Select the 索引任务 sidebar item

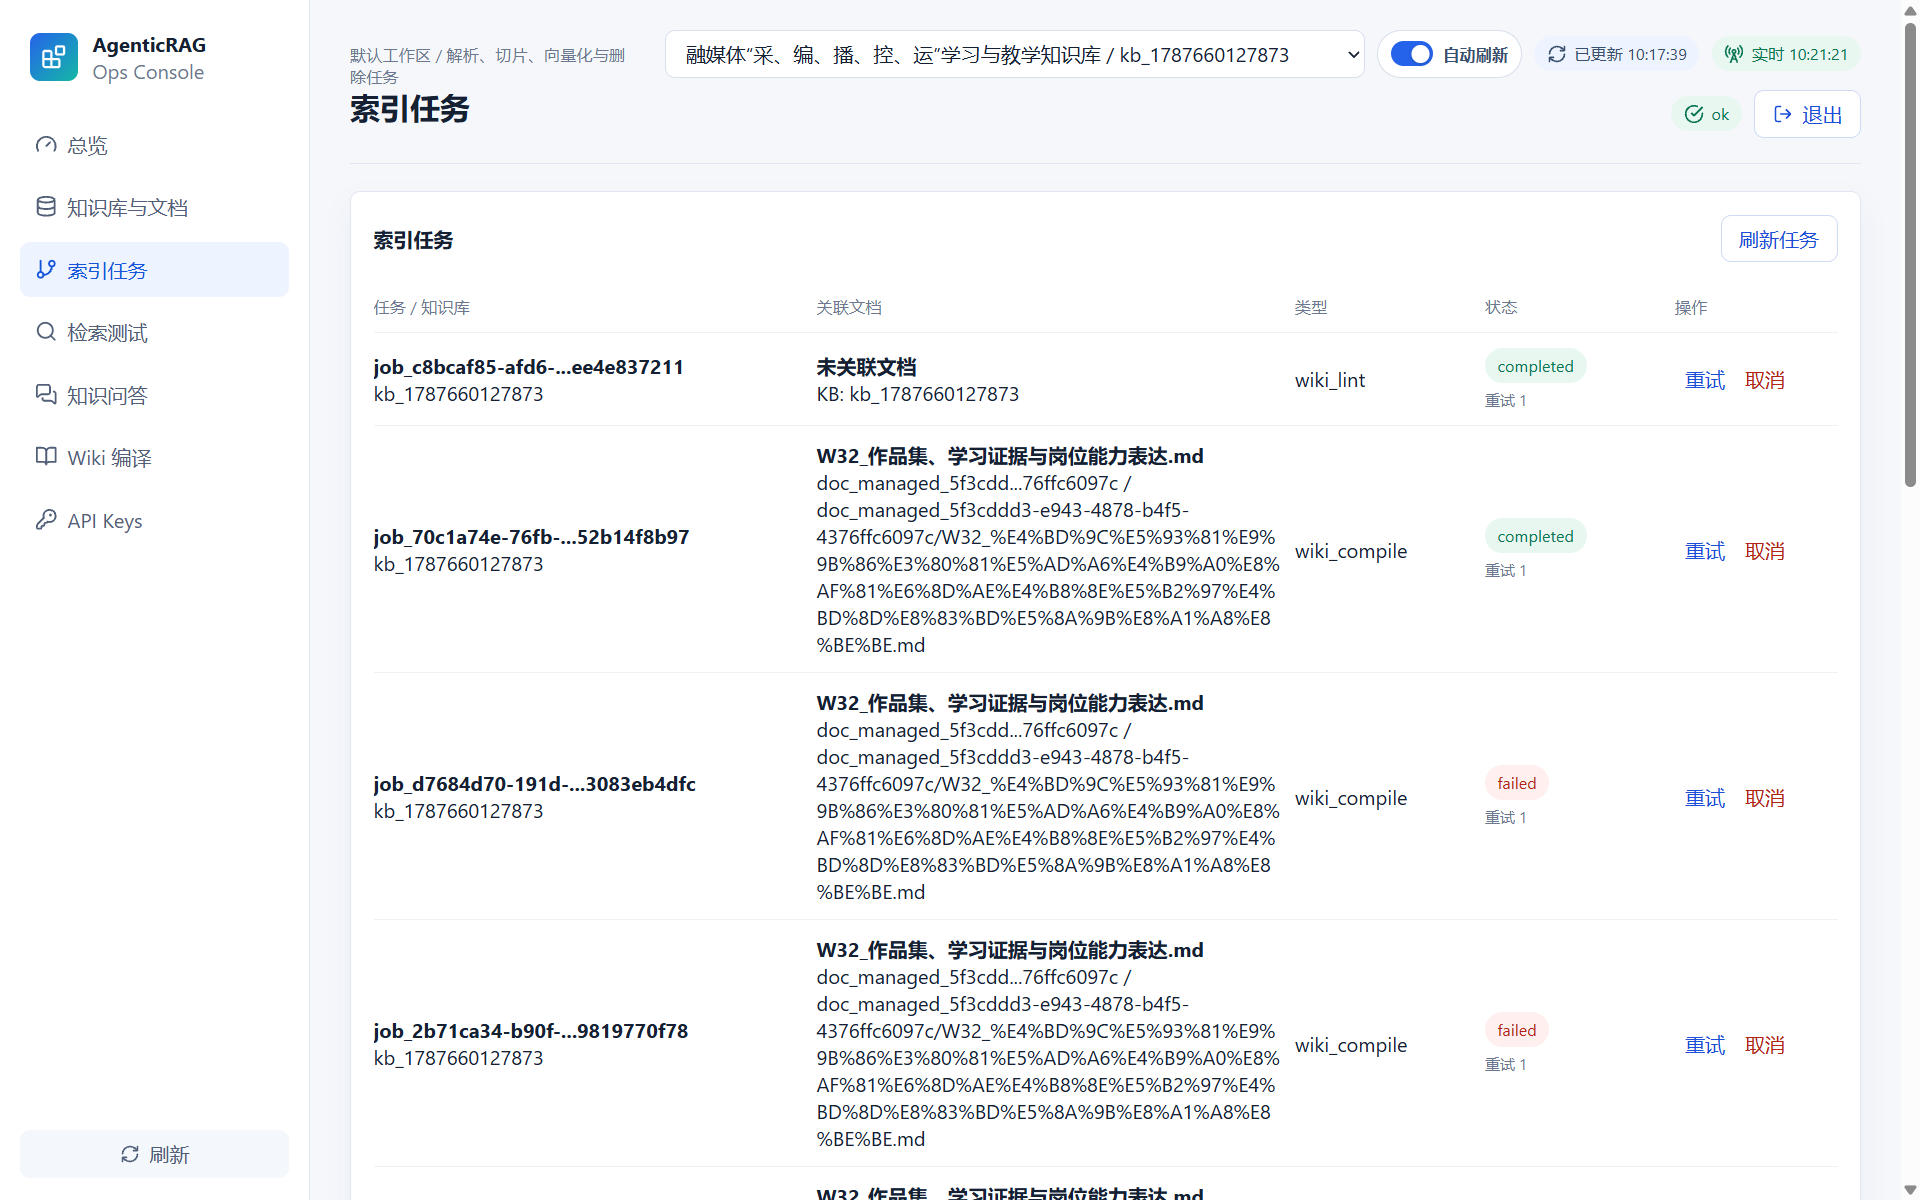tap(154, 270)
